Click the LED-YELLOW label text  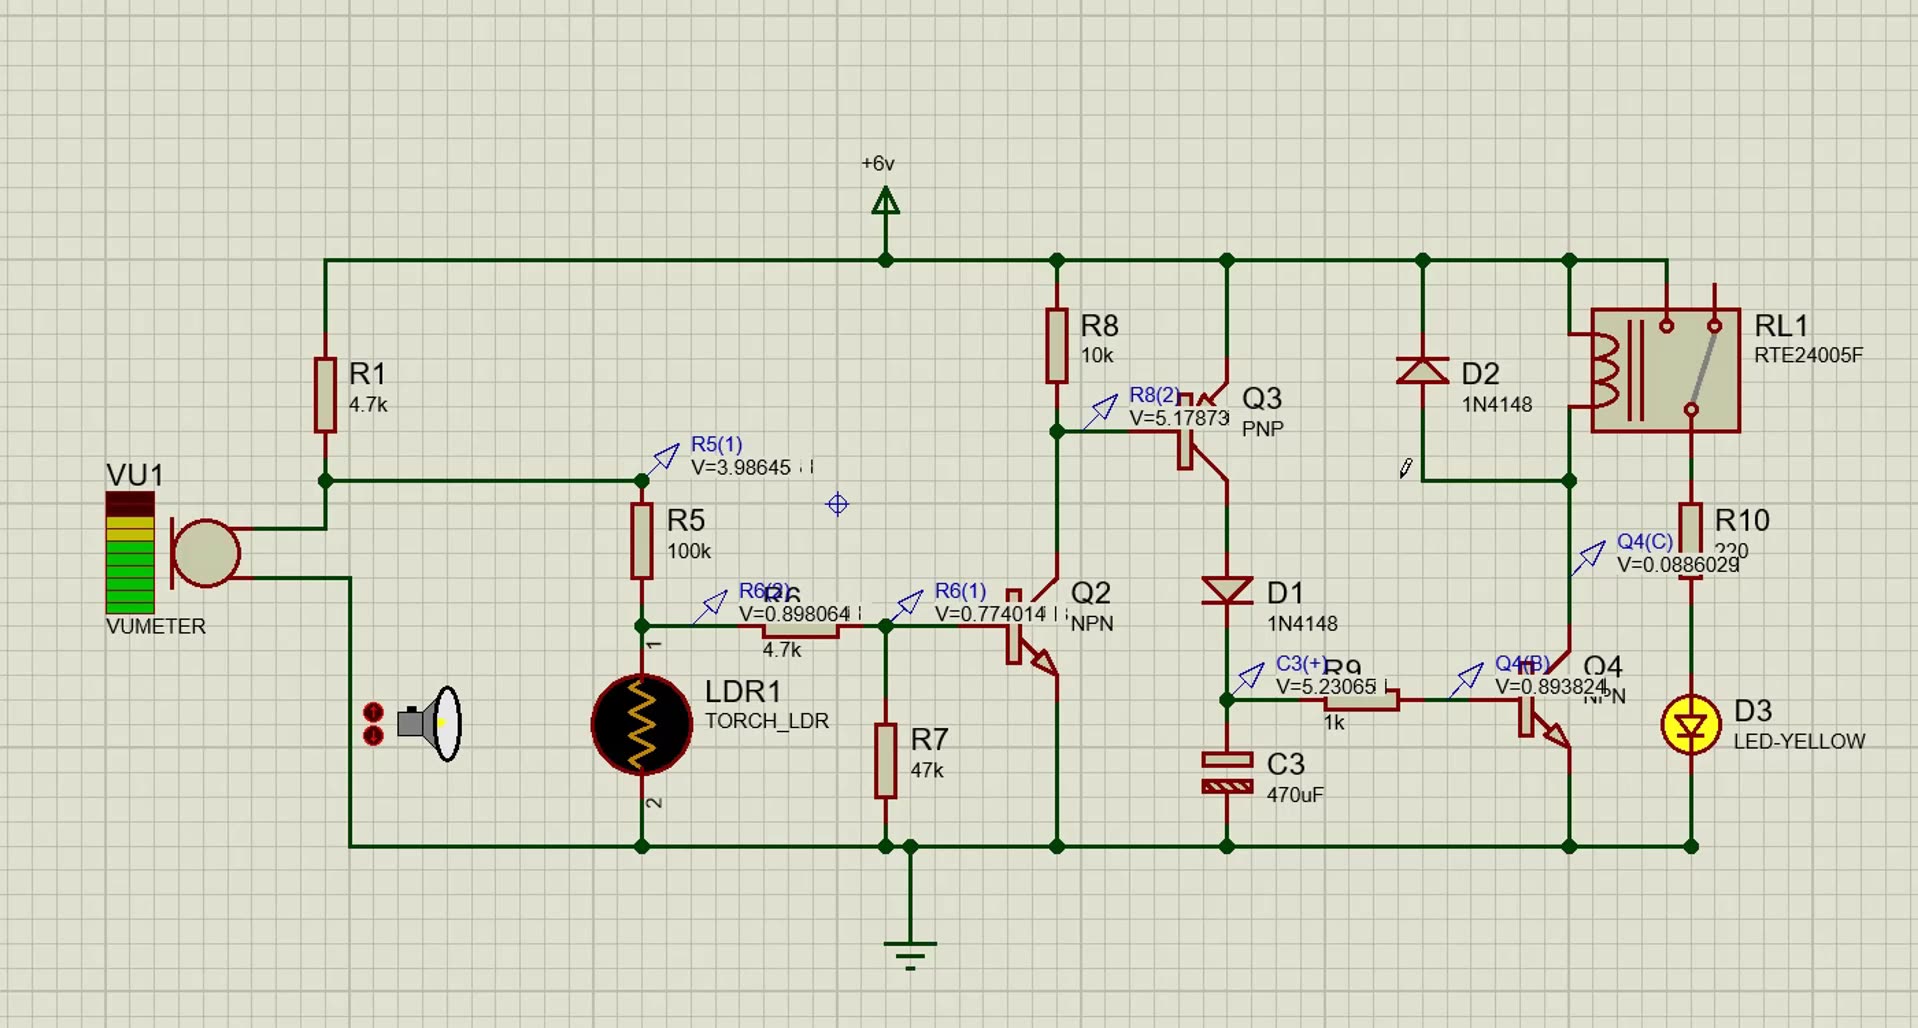1799,741
